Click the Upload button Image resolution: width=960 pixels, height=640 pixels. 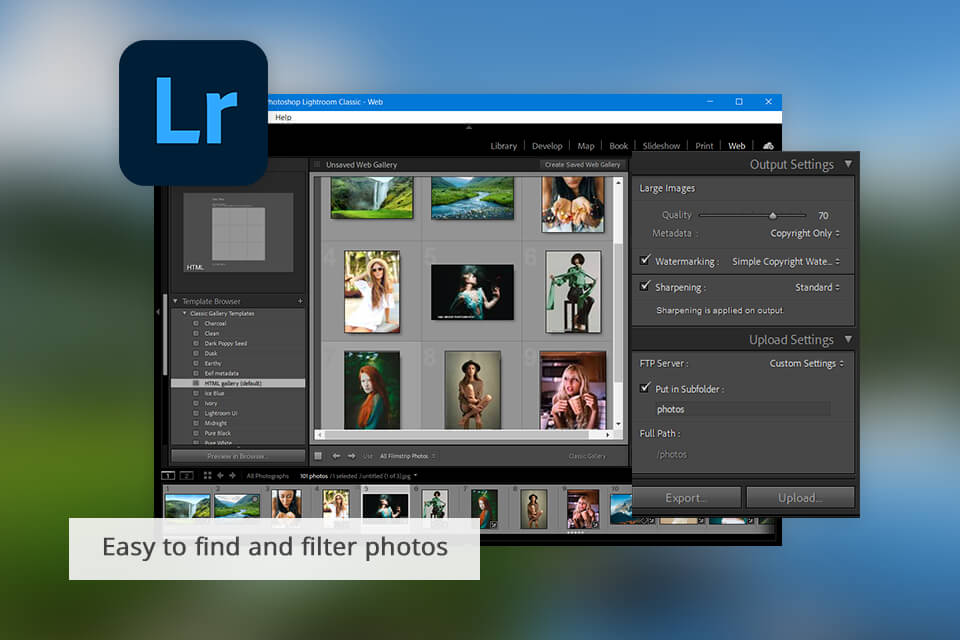click(x=800, y=497)
